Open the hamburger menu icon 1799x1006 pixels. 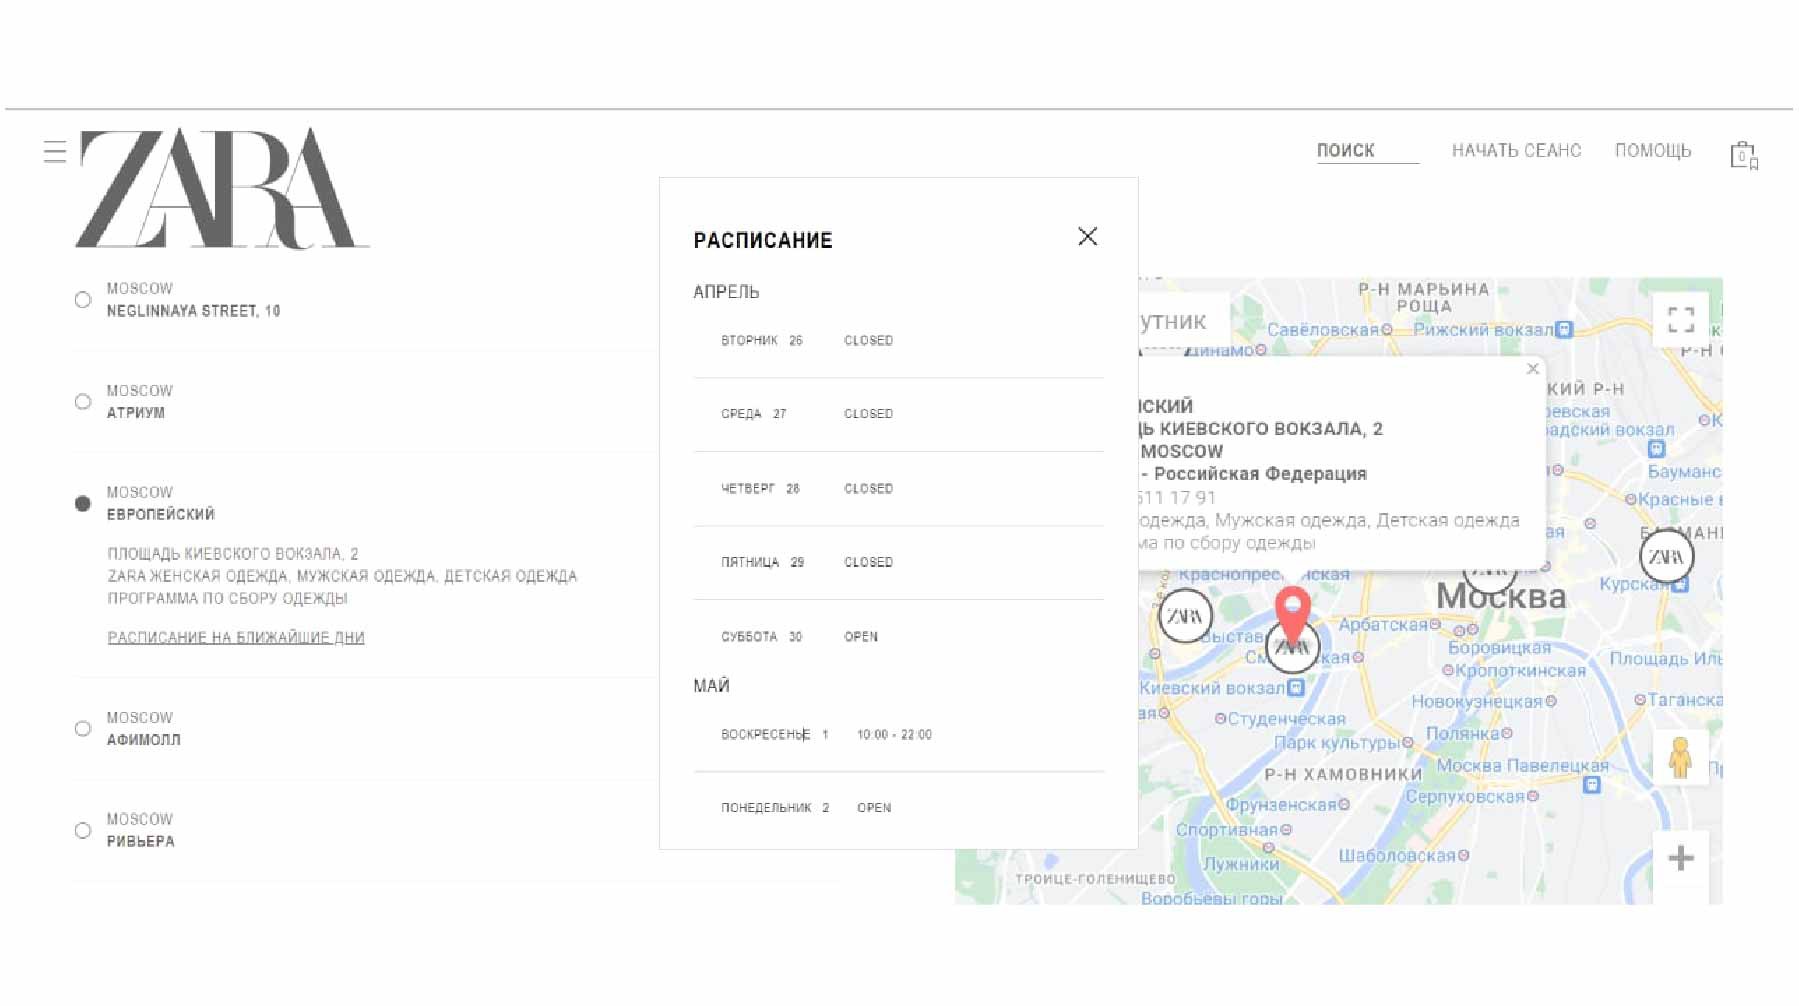pyautogui.click(x=55, y=151)
